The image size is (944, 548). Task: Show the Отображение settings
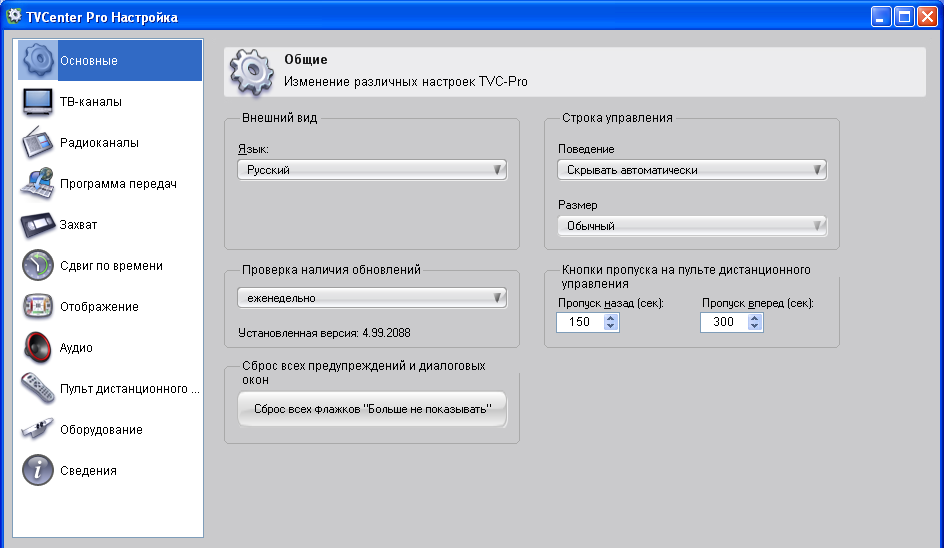(110, 307)
